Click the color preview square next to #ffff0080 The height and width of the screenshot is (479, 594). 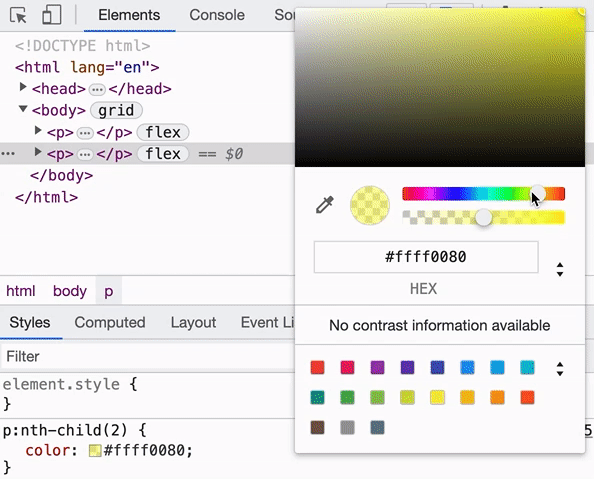point(95,451)
